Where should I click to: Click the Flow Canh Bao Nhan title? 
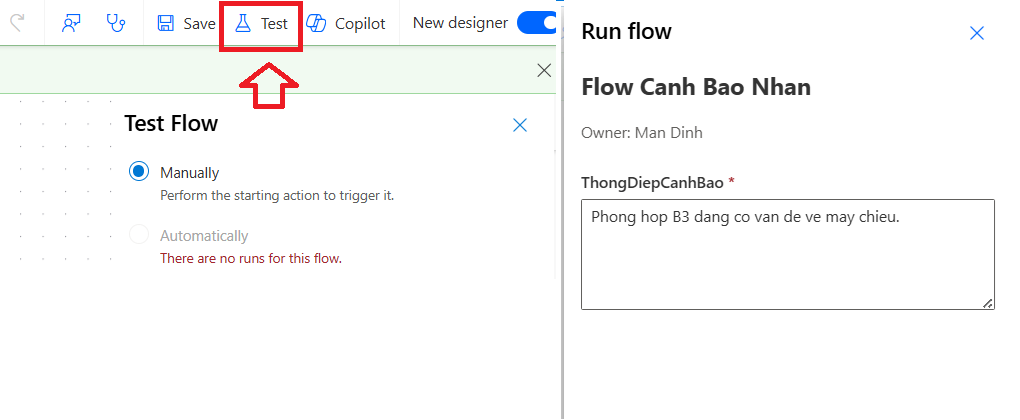pyautogui.click(x=696, y=87)
